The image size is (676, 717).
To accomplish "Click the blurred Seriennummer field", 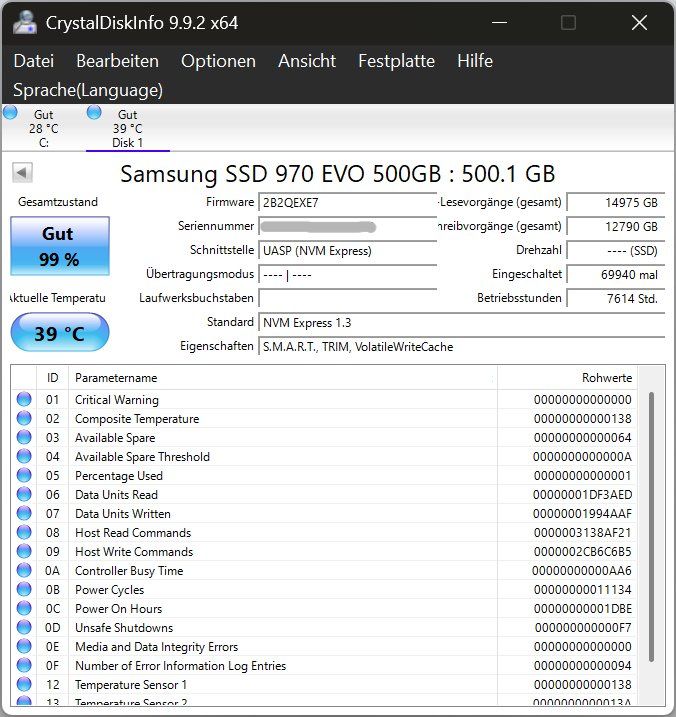I will click(x=348, y=226).
